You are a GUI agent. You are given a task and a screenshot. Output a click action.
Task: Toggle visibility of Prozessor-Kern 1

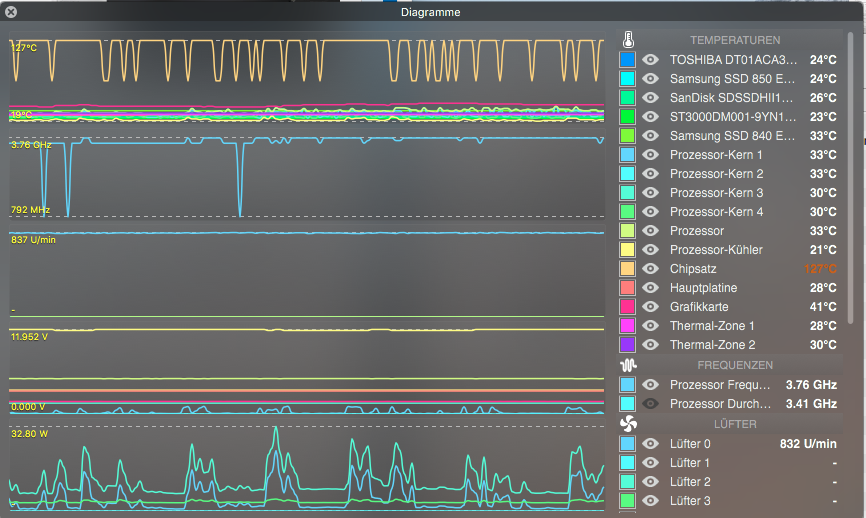651,155
